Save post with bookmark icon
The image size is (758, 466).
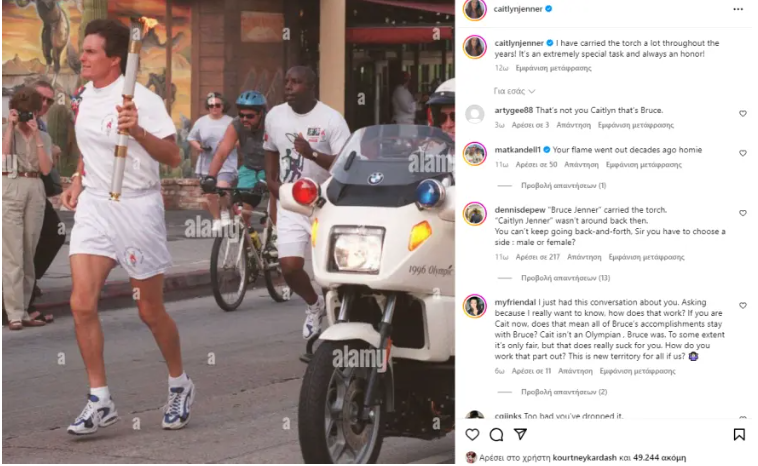point(739,435)
